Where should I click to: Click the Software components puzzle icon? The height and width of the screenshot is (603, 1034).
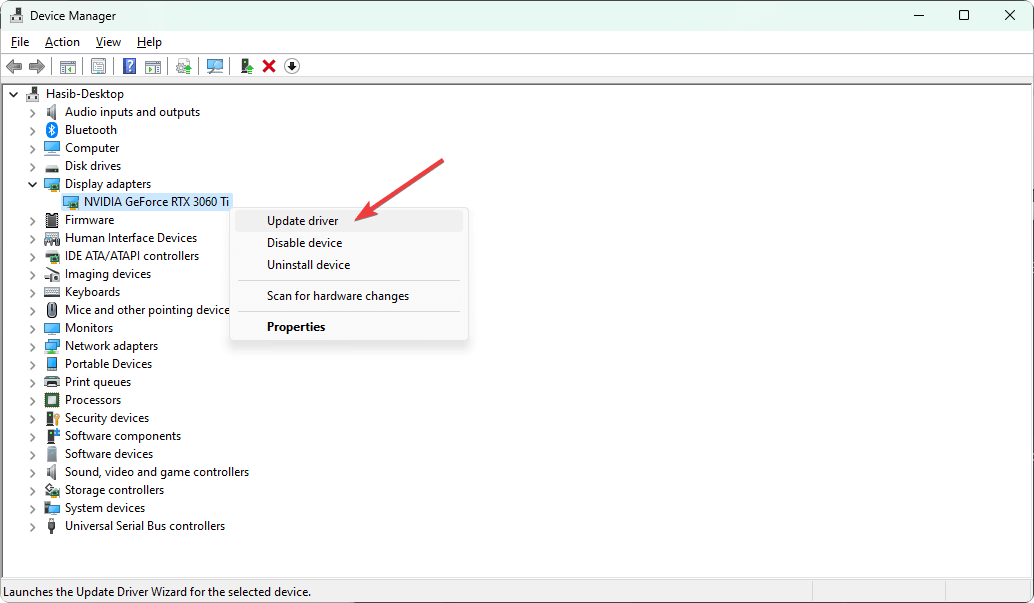point(53,436)
